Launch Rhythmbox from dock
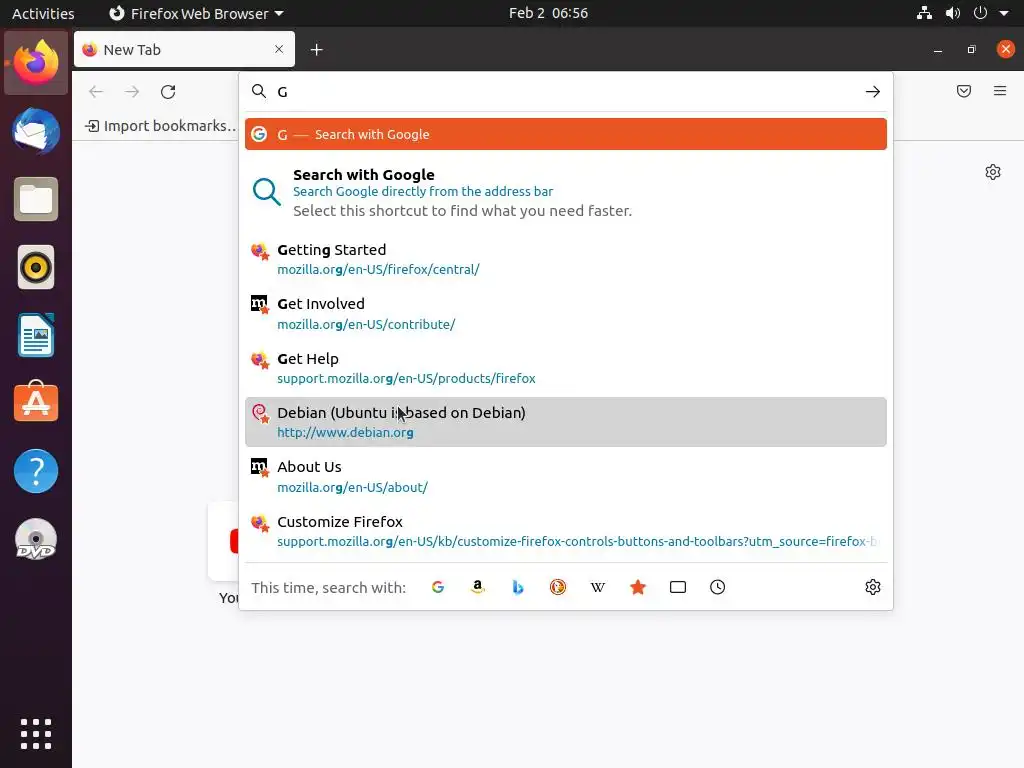The height and width of the screenshot is (768, 1024). [x=36, y=267]
